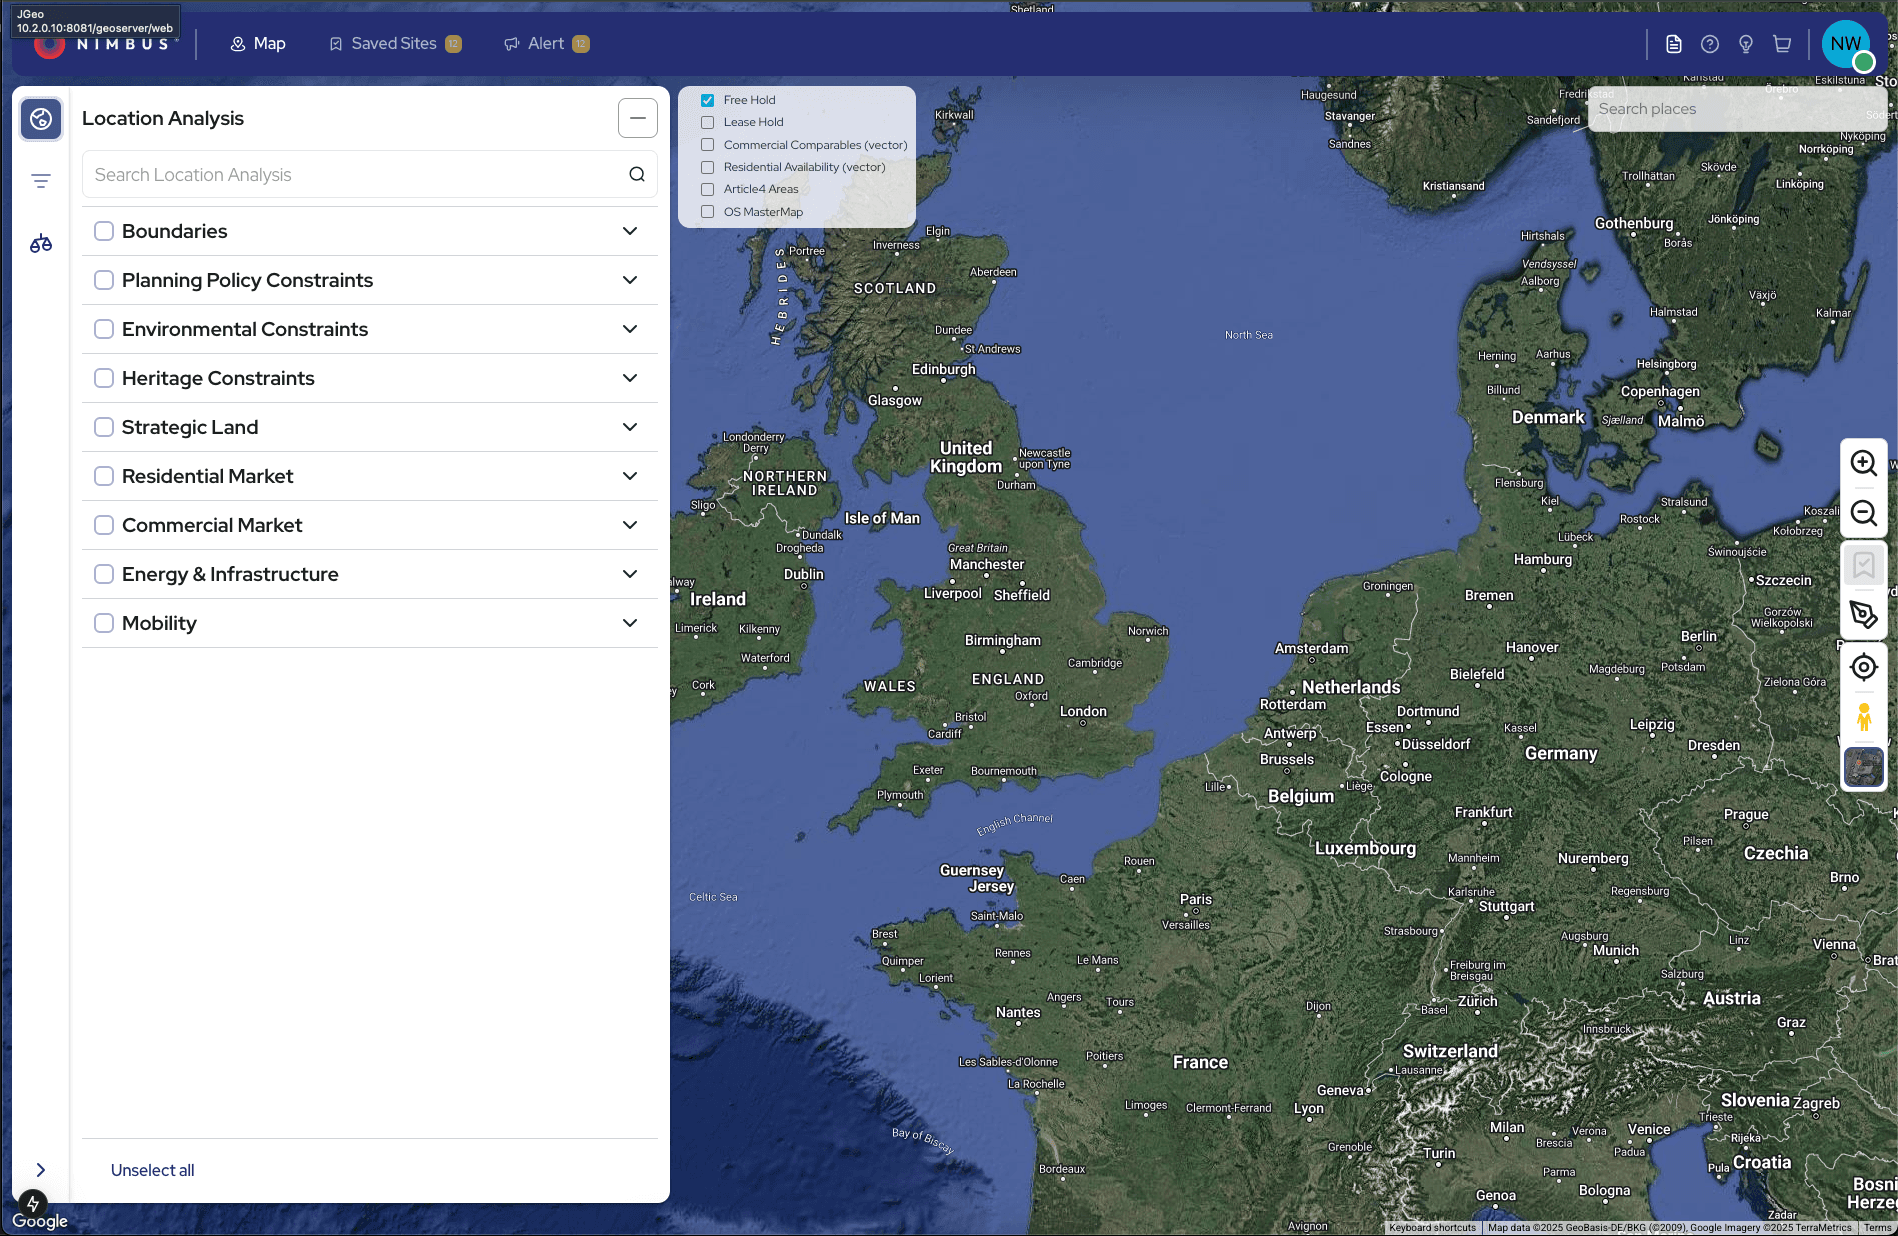
Task: Select the pen drawing tool
Action: tap(1863, 615)
